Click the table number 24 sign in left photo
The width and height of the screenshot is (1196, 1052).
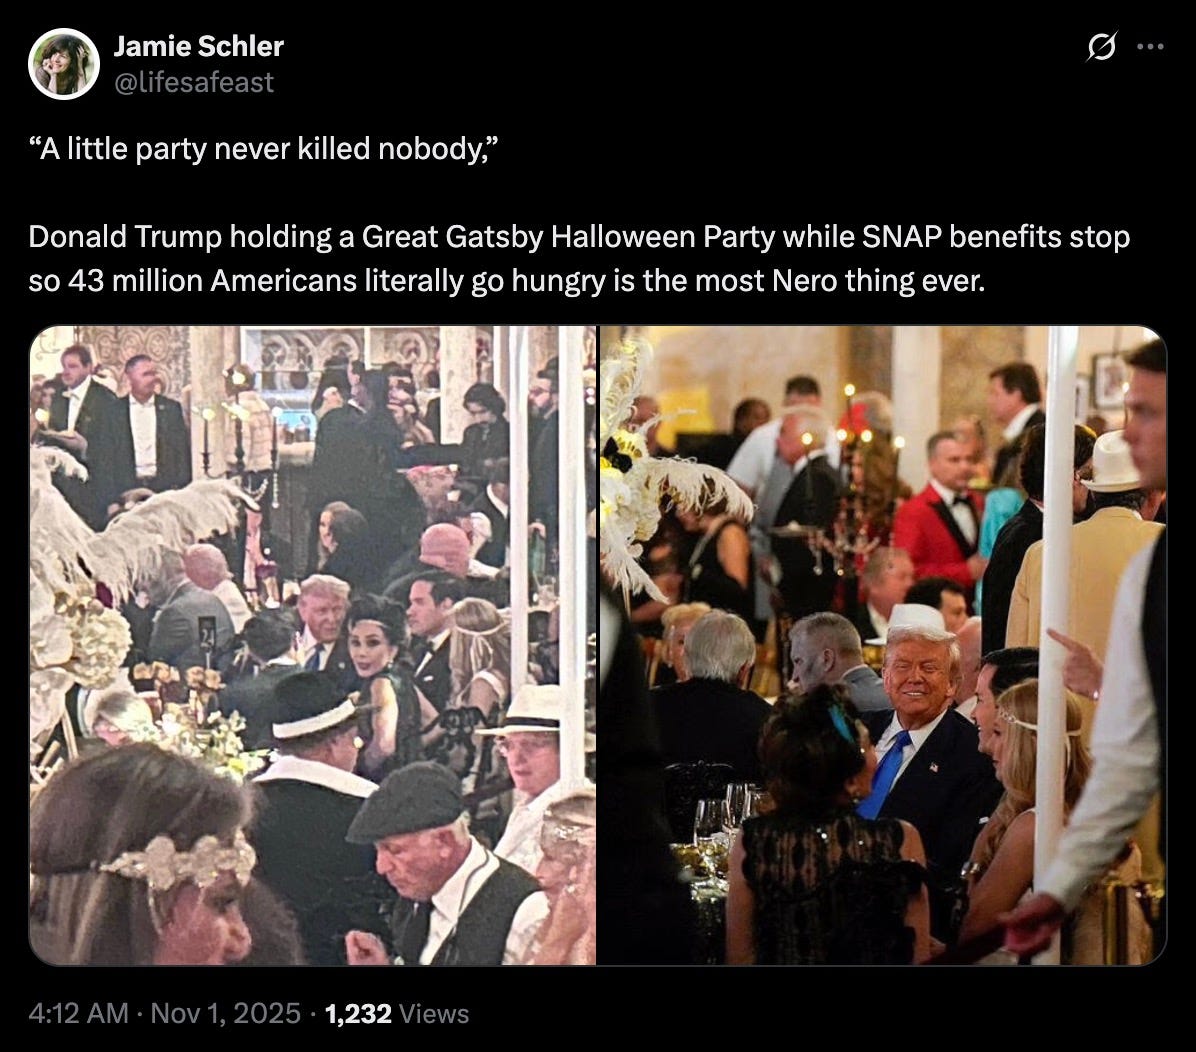point(207,632)
